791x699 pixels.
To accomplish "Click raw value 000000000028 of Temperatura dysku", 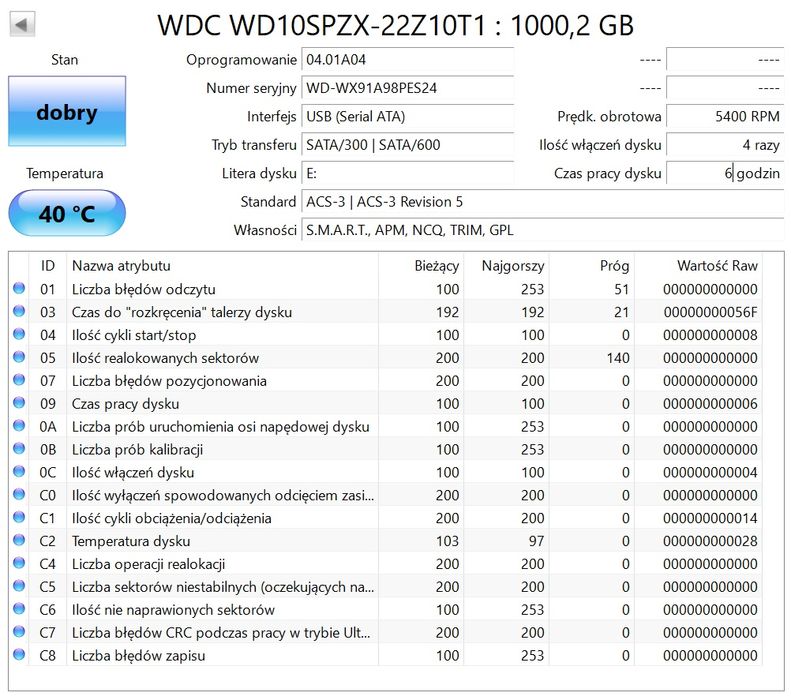I will pos(710,541).
